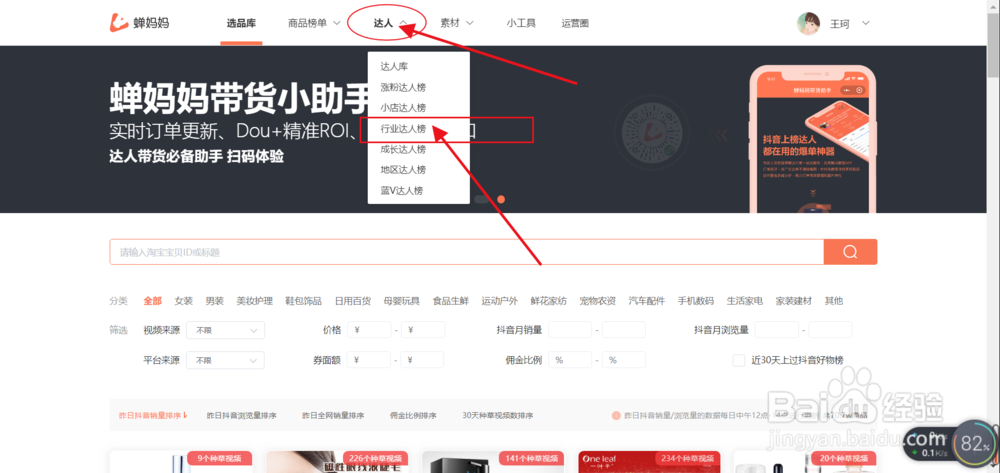Click the minimum 抖音月浏览量 input field
Viewport: 1000px width, 473px height.
[777, 330]
